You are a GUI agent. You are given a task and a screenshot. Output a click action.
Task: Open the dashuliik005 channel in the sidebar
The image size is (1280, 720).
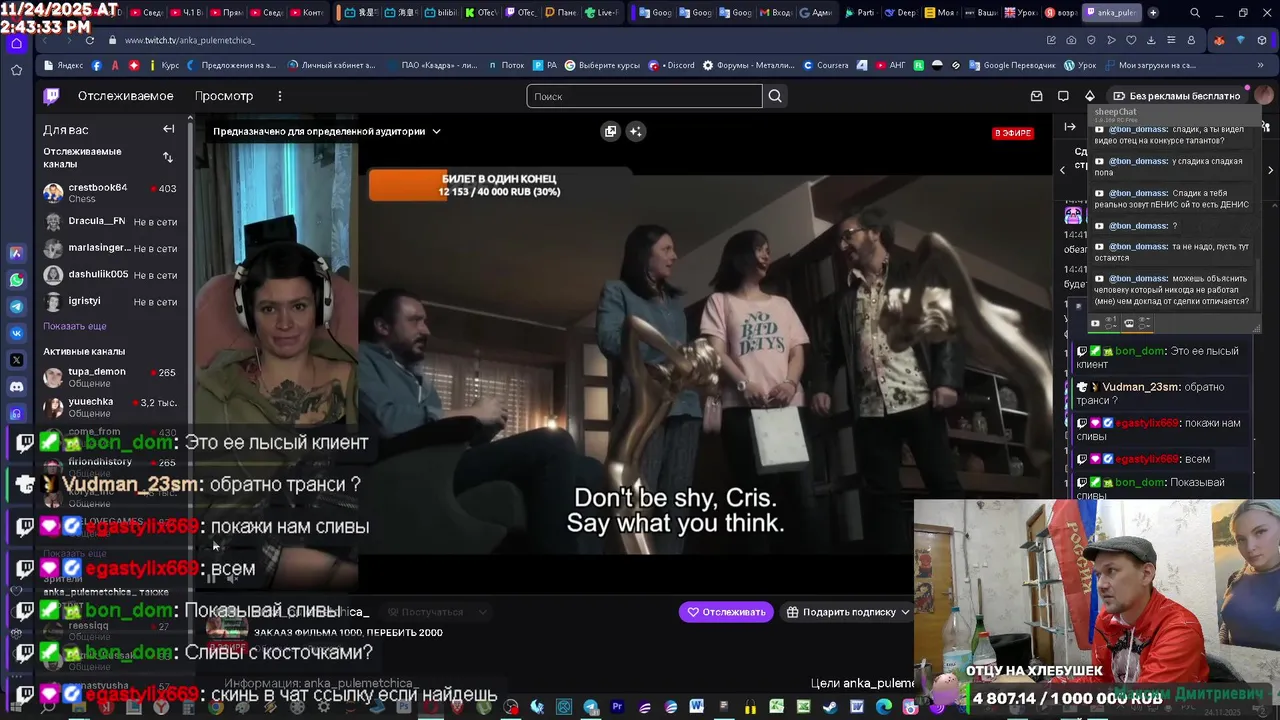pos(110,275)
